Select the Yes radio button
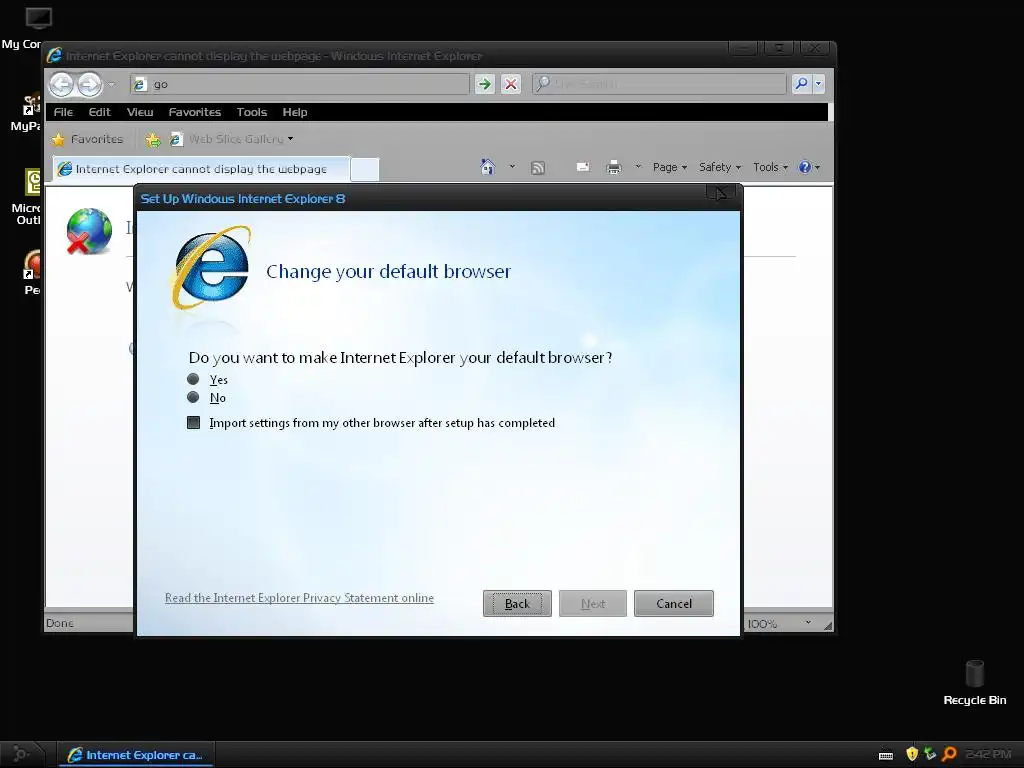This screenshot has height=768, width=1024. [193, 379]
